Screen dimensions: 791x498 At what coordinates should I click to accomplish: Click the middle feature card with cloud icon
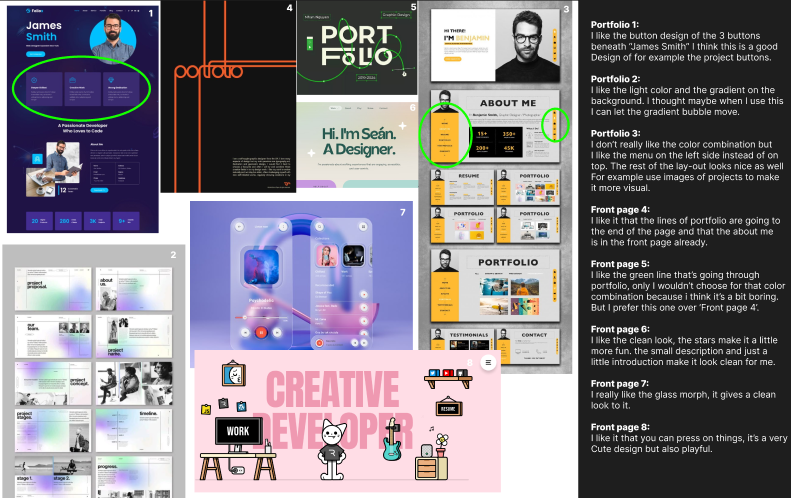[81, 87]
